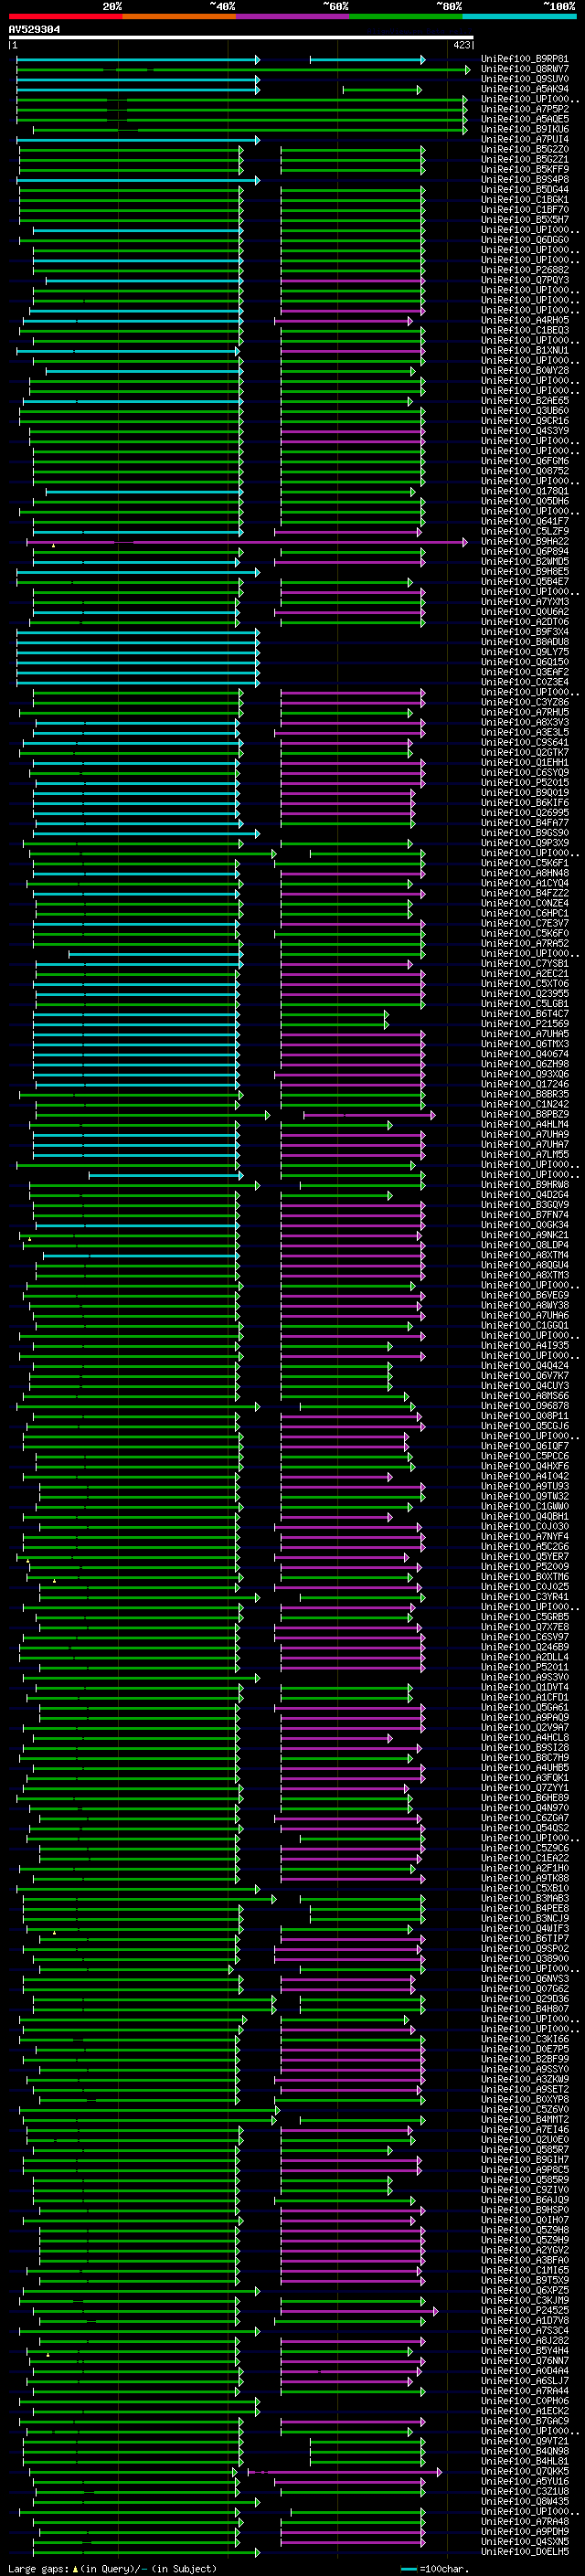Select the UniRef100_B9IKU6 label

click(x=524, y=130)
